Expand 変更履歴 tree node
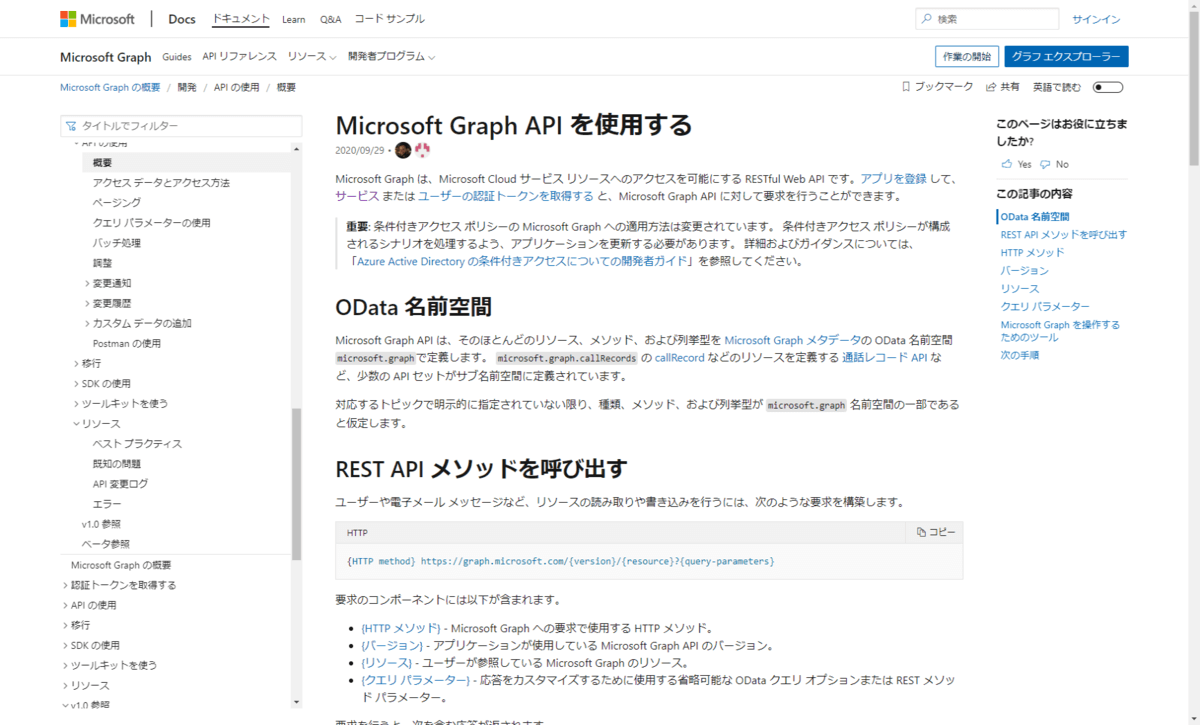The height and width of the screenshot is (725, 1200). (88, 303)
